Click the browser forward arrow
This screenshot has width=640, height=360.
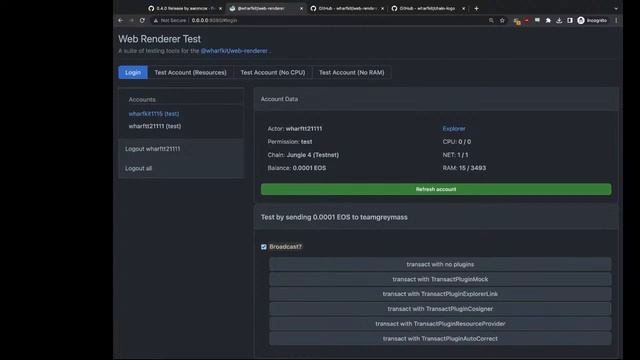(x=131, y=20)
